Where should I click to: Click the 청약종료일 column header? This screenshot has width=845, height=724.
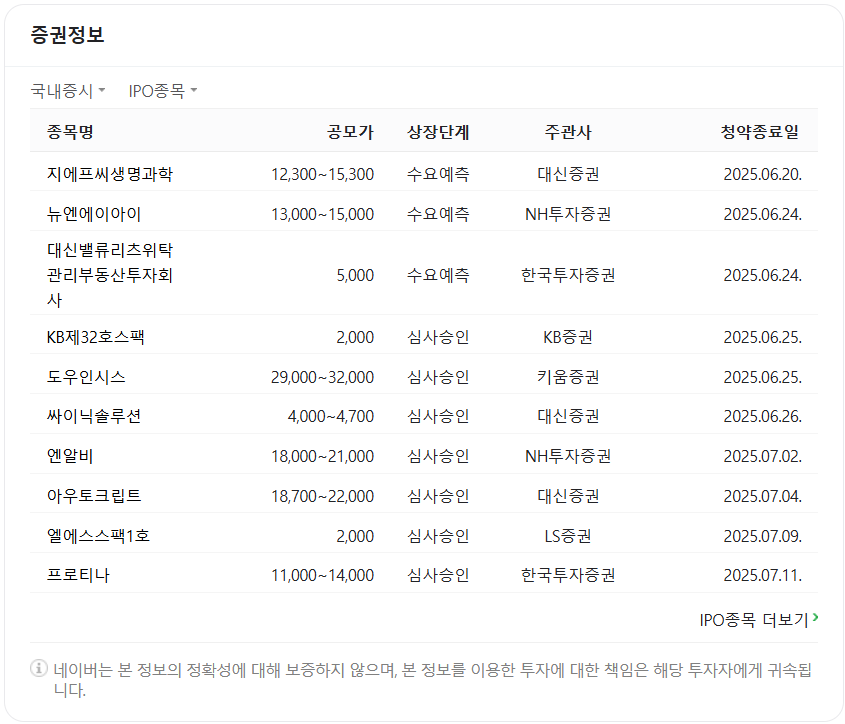760,132
